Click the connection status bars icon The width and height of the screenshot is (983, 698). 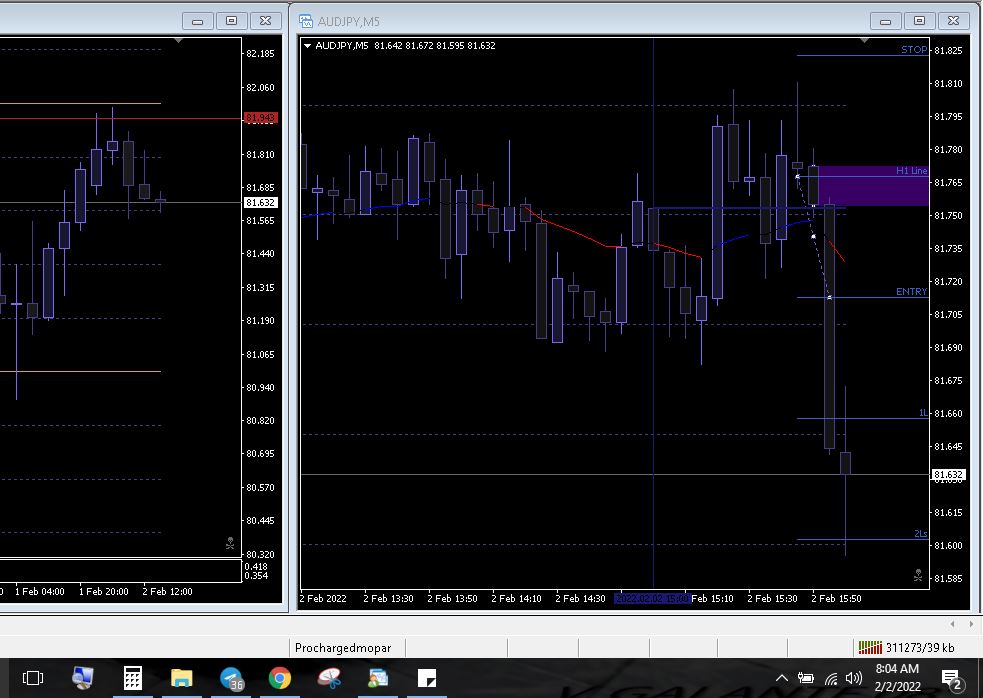[x=870, y=647]
